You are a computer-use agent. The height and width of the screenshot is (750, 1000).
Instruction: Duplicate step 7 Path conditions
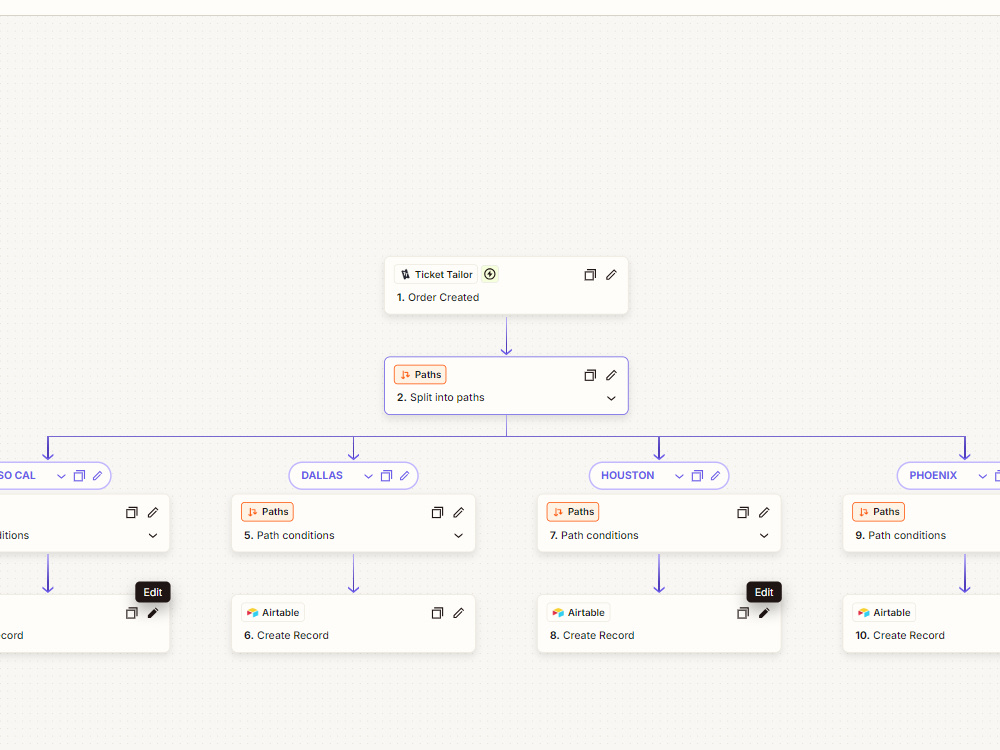click(742, 513)
